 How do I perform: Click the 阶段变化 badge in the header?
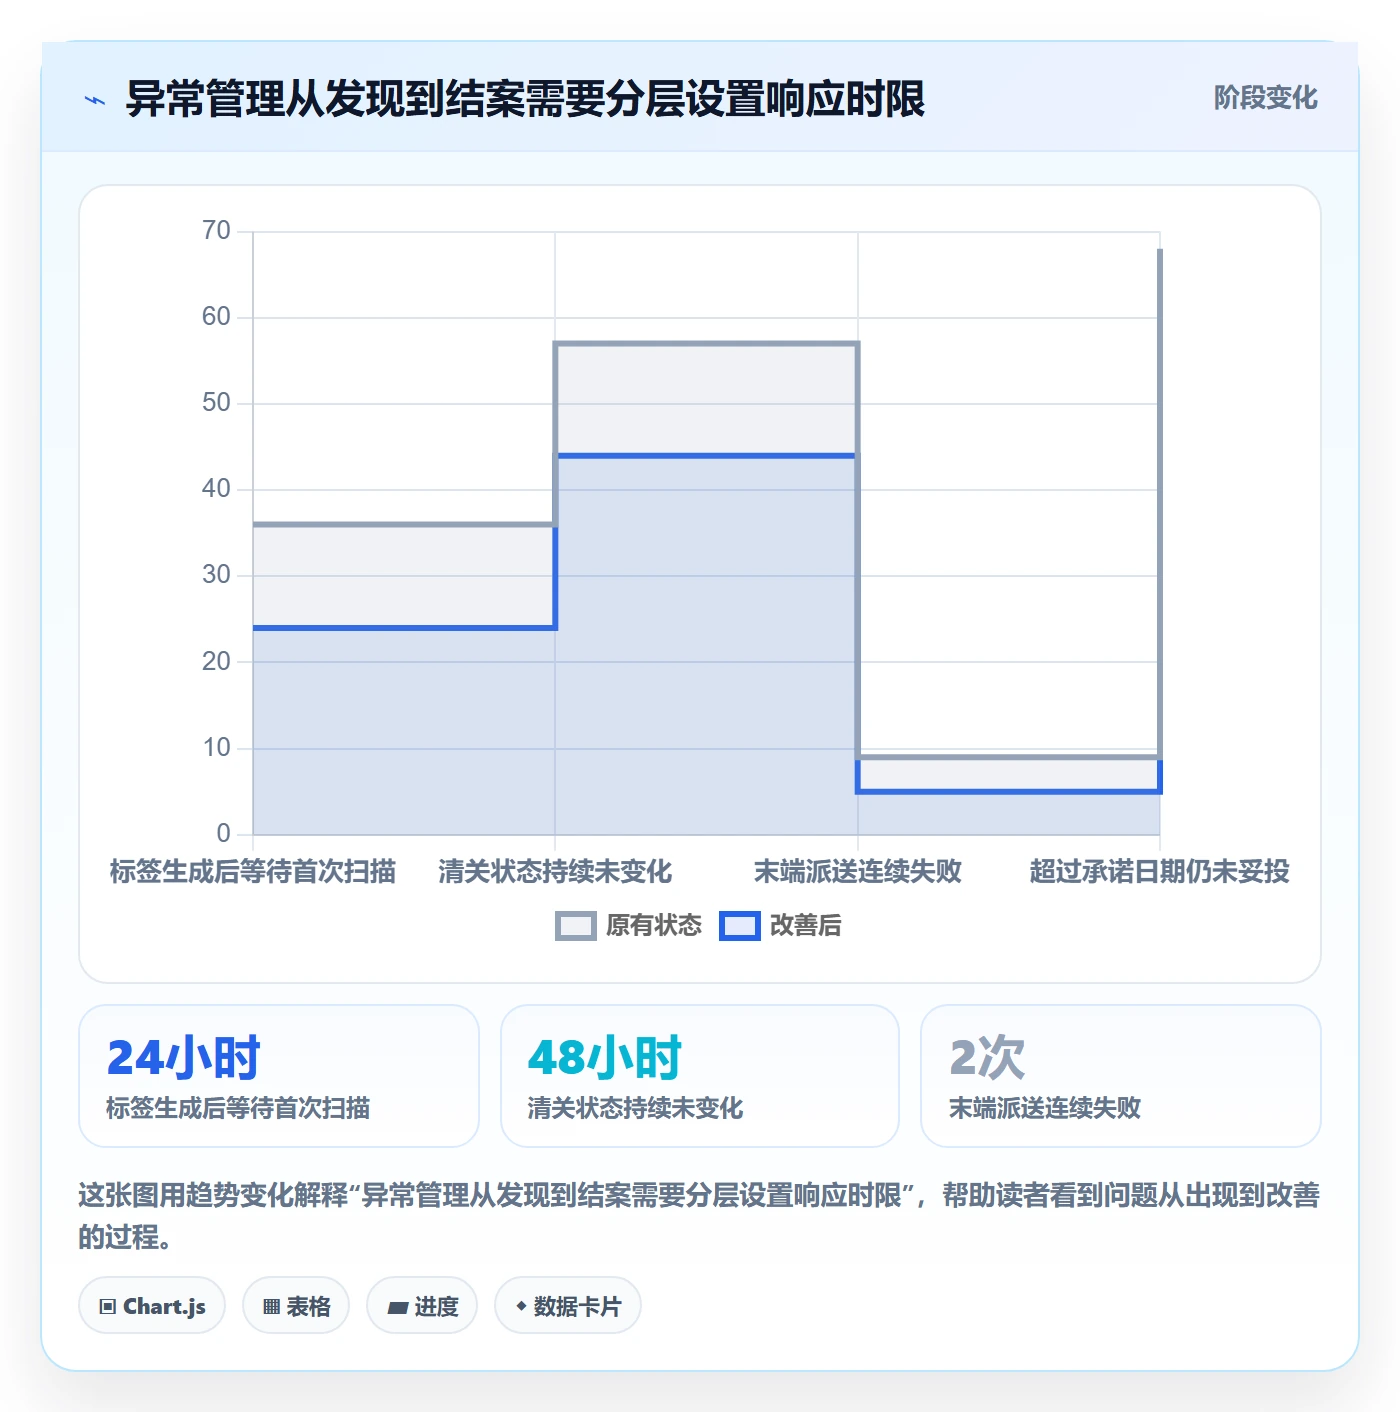pos(1265,98)
